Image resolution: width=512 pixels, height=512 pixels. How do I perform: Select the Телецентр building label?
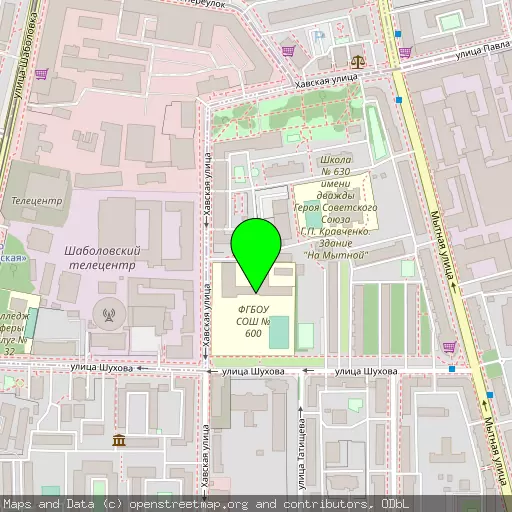pos(37,201)
